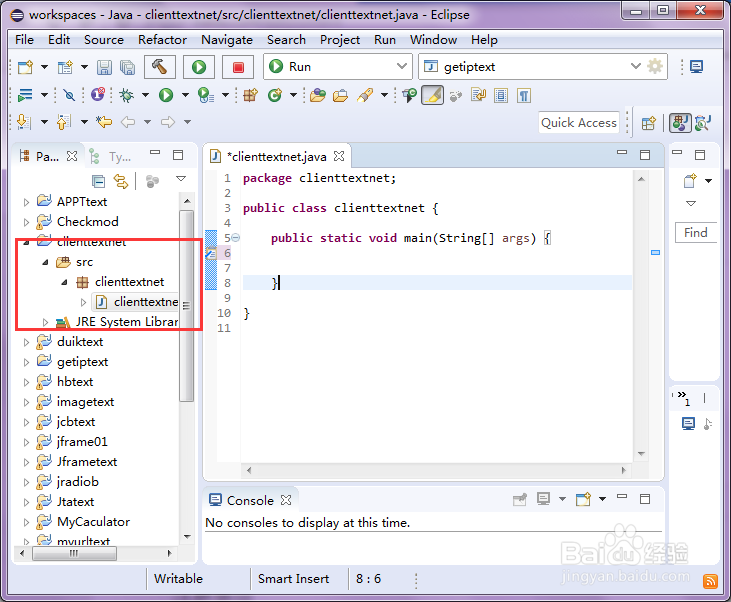Click the Quick Access field
The height and width of the screenshot is (602, 731).
[579, 123]
